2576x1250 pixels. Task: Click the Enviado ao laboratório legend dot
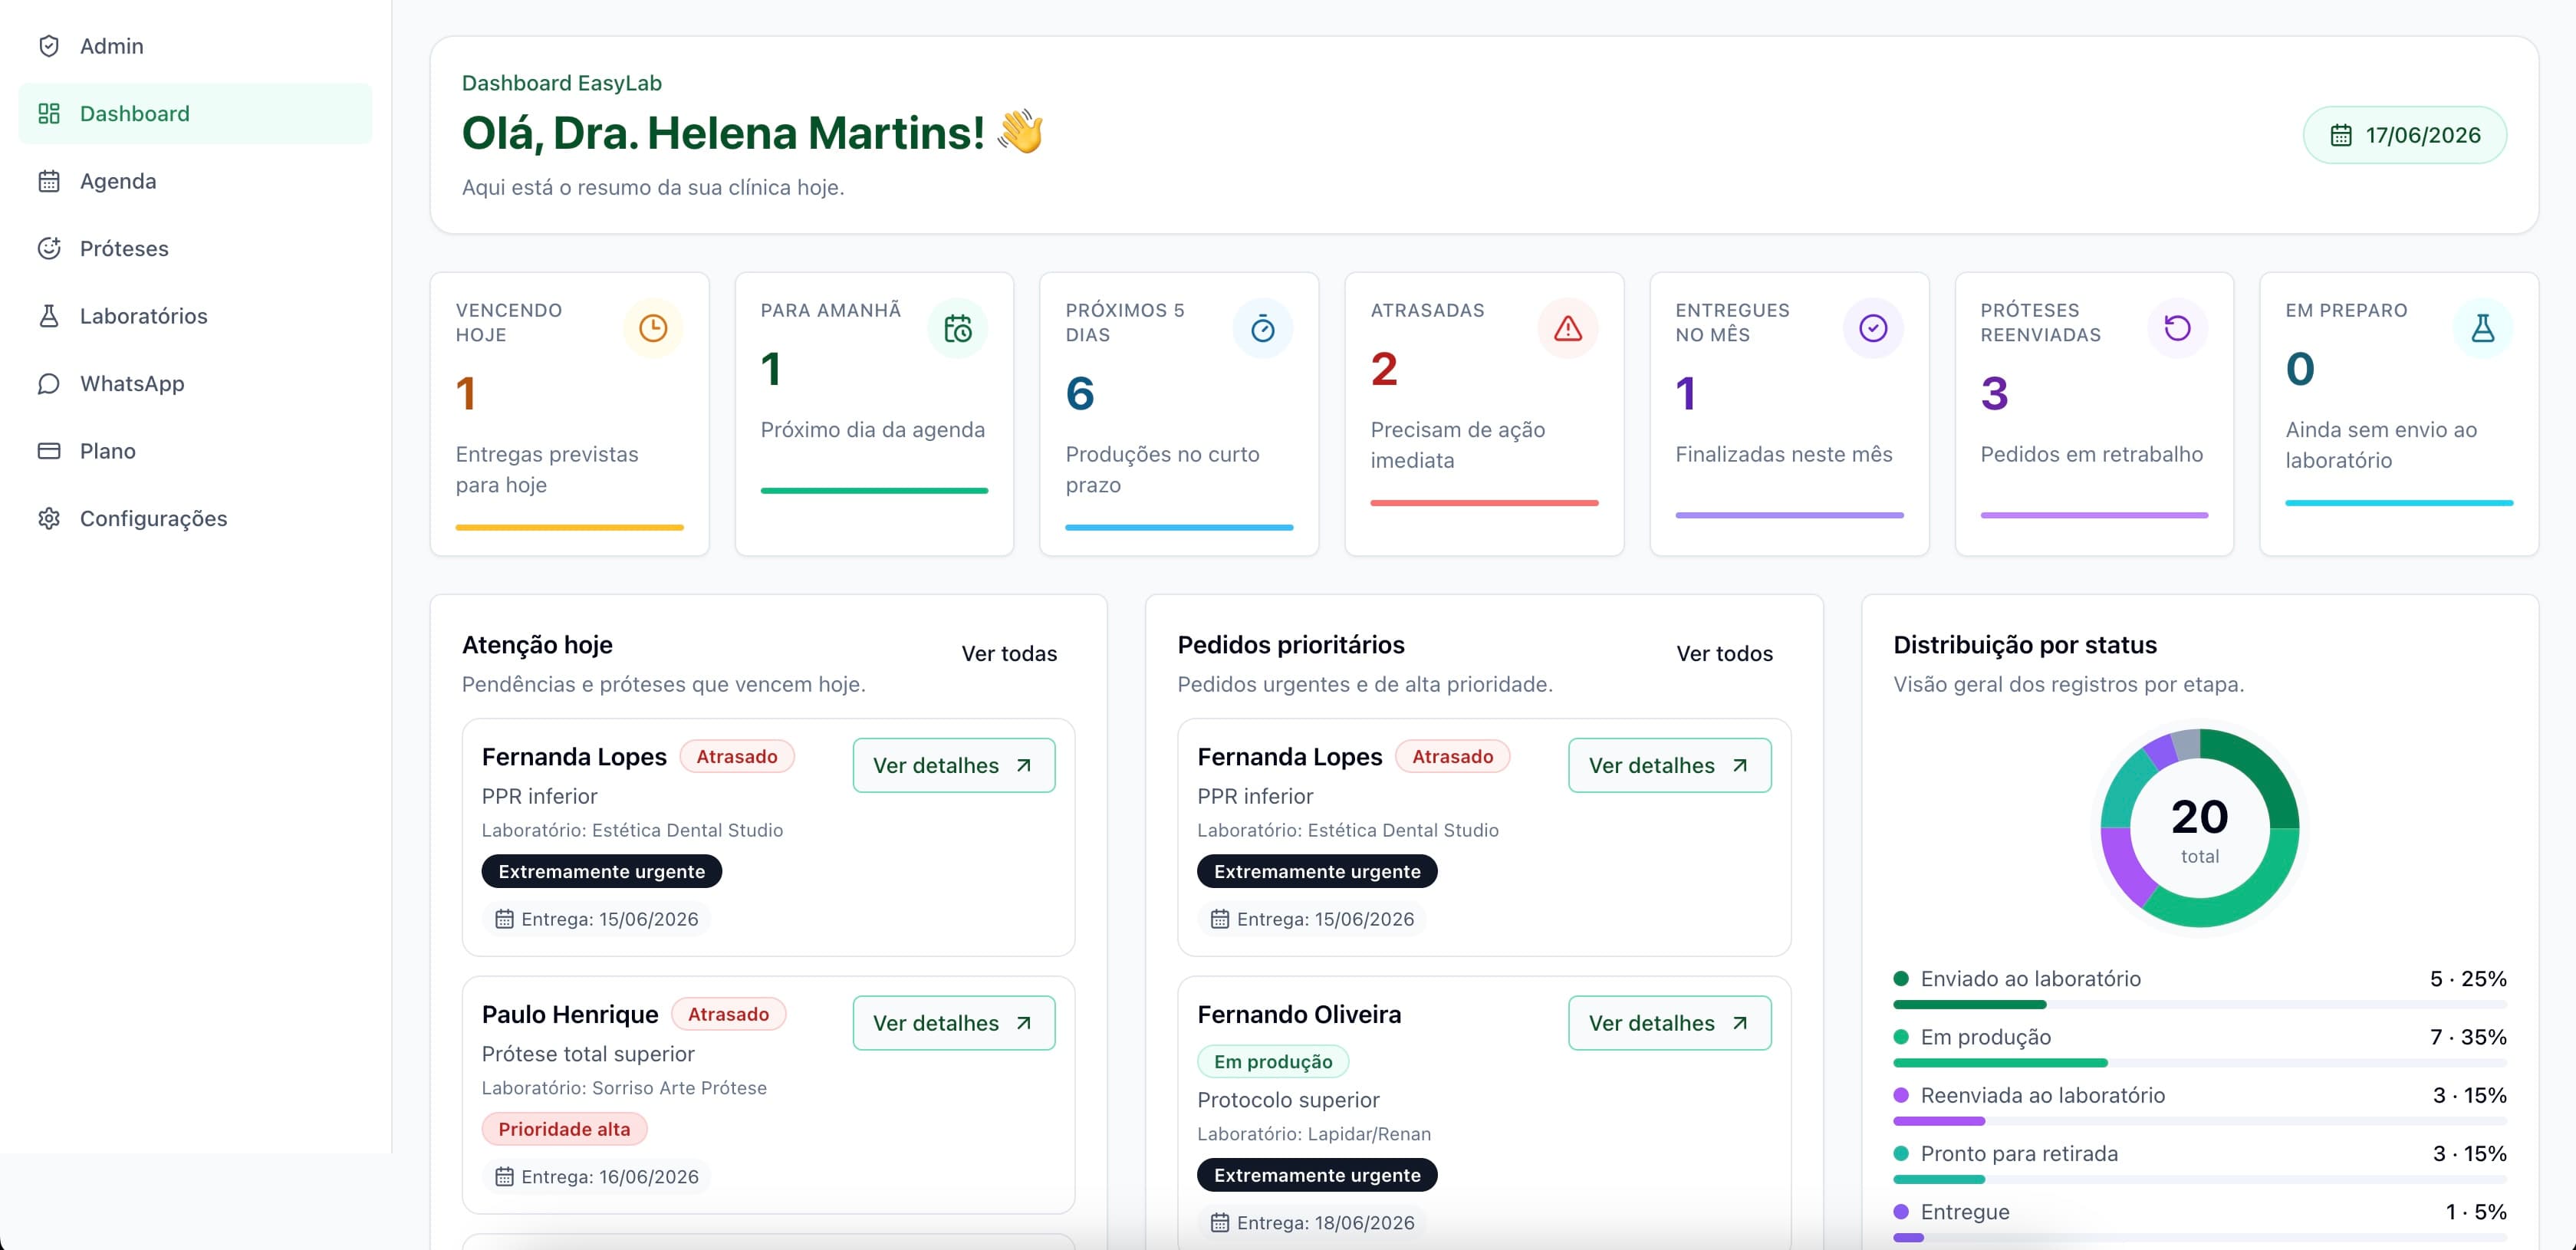pyautogui.click(x=1902, y=978)
